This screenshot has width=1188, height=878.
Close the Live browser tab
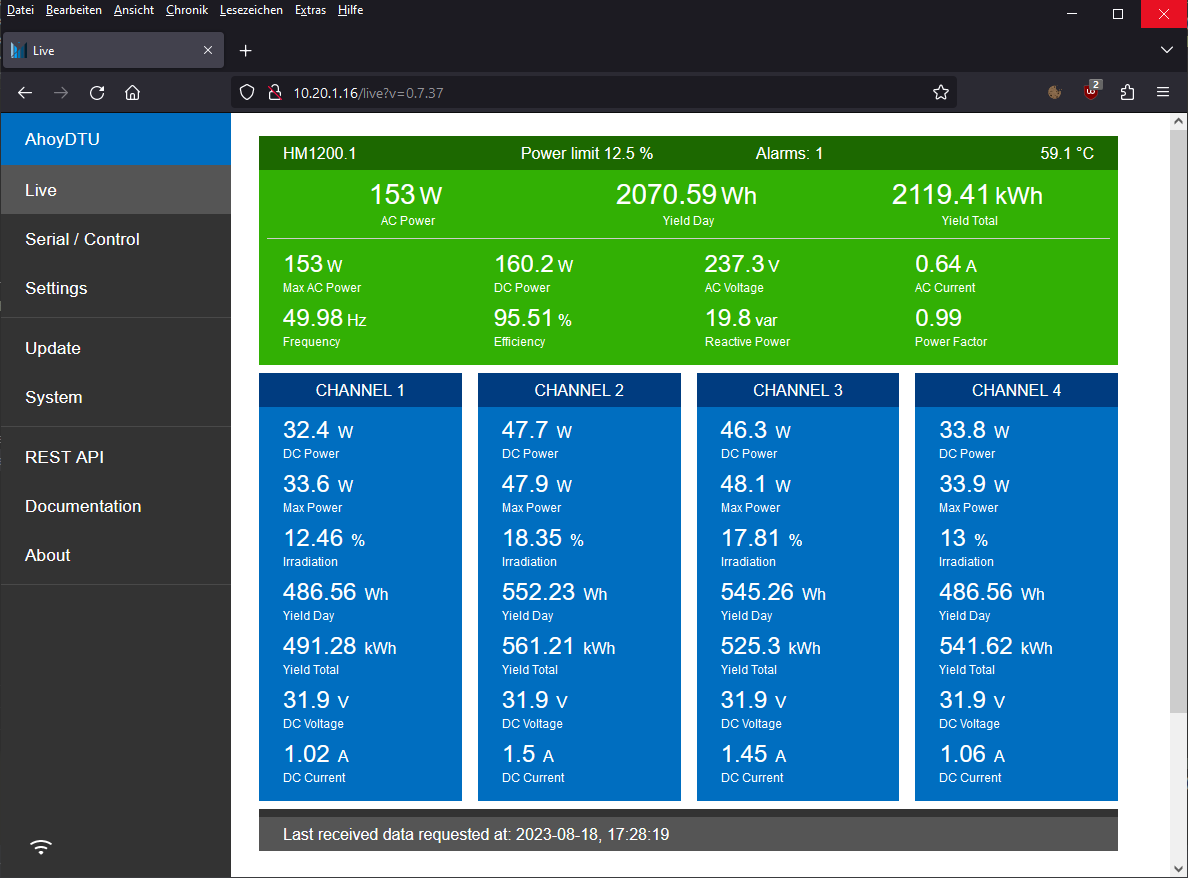(209, 51)
